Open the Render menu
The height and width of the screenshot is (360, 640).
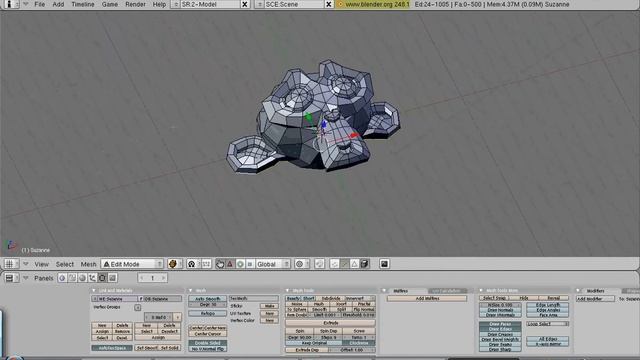coord(135,4)
